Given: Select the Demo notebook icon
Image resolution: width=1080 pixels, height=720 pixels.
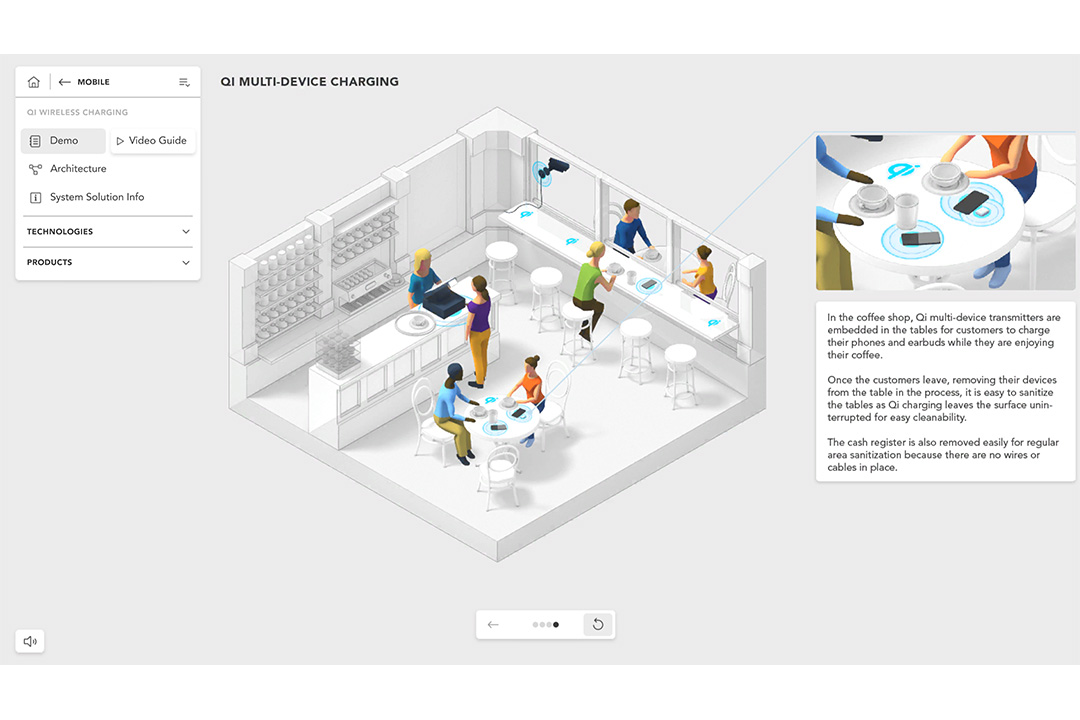Looking at the screenshot, I should point(35,140).
